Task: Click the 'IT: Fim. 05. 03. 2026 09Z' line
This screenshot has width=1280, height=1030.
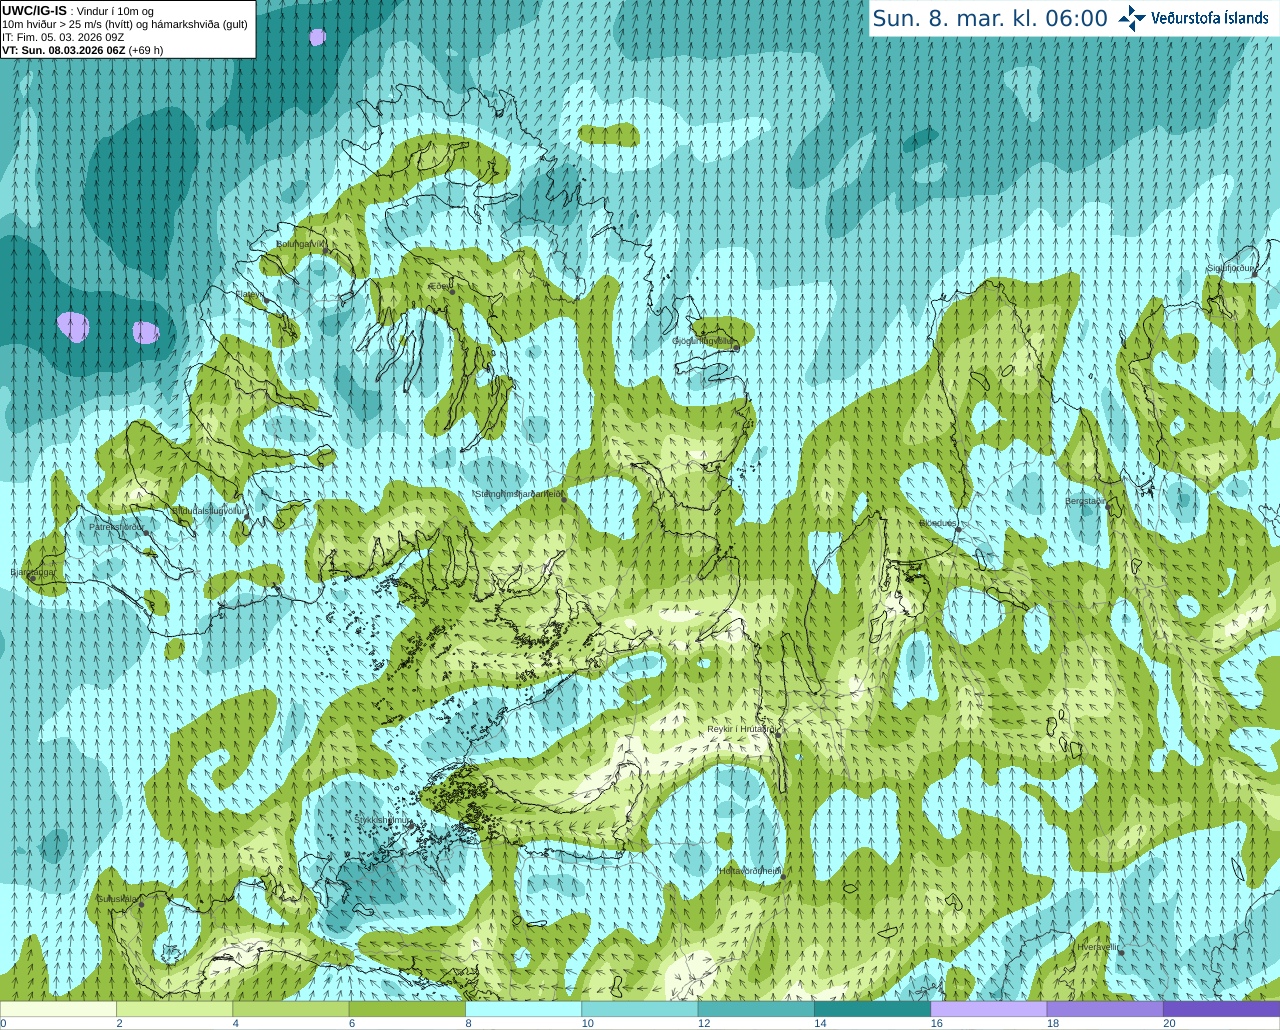Action: tap(63, 37)
